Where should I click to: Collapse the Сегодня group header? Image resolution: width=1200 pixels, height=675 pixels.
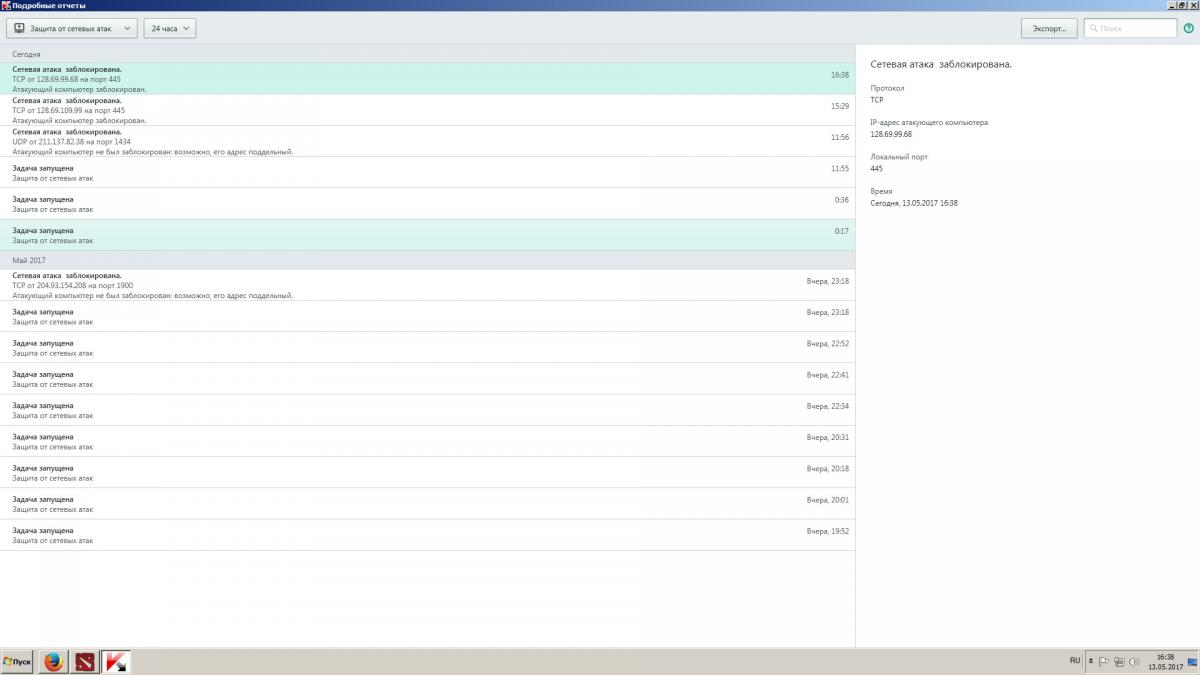pos(428,54)
